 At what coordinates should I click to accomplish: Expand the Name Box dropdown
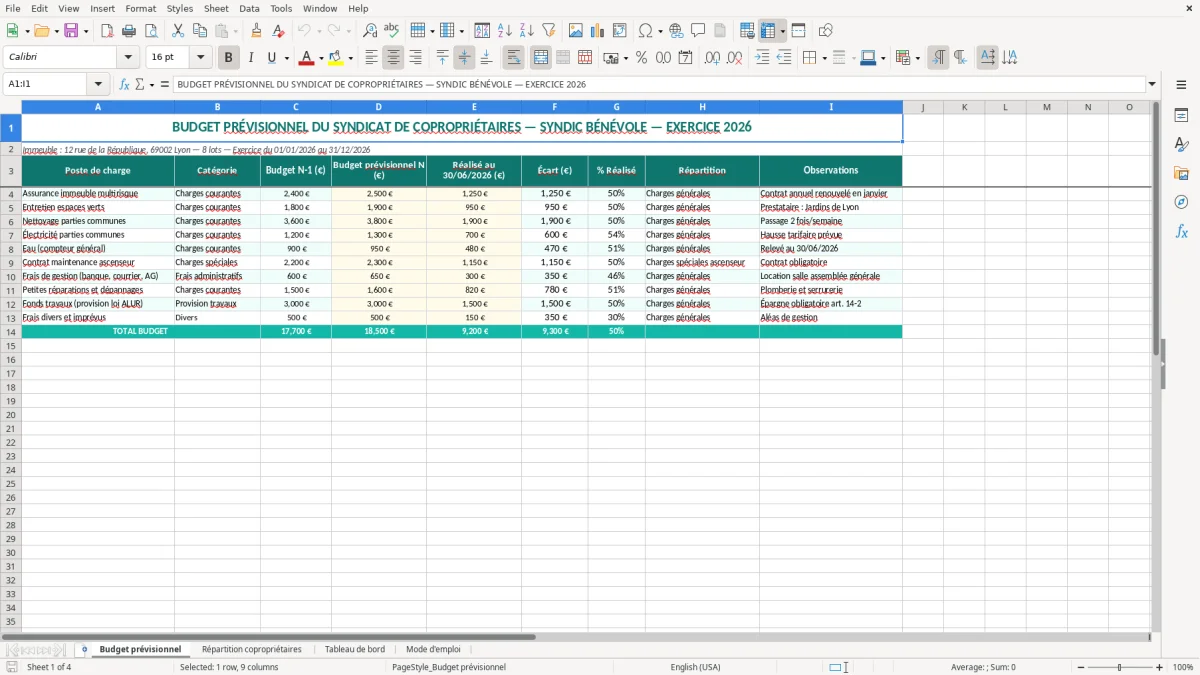click(x=98, y=85)
